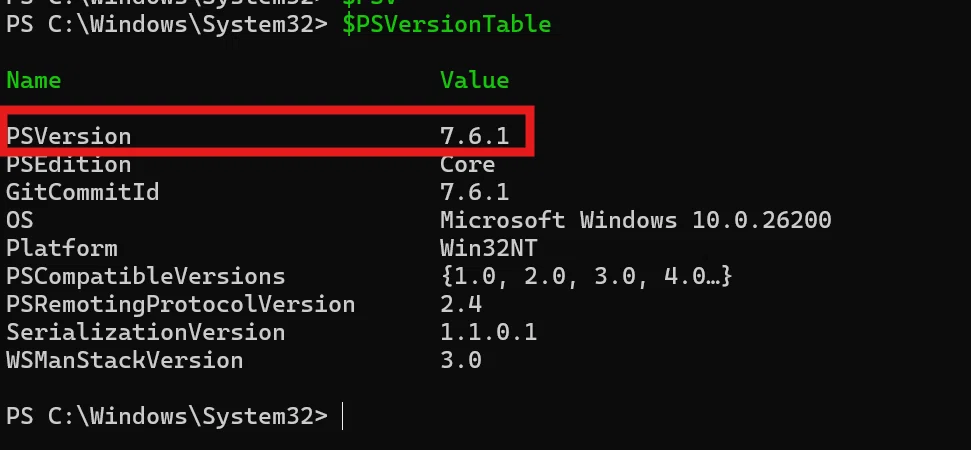Screen dimensions: 971x450
Task: Click the Core edition value
Action: click(x=468, y=165)
